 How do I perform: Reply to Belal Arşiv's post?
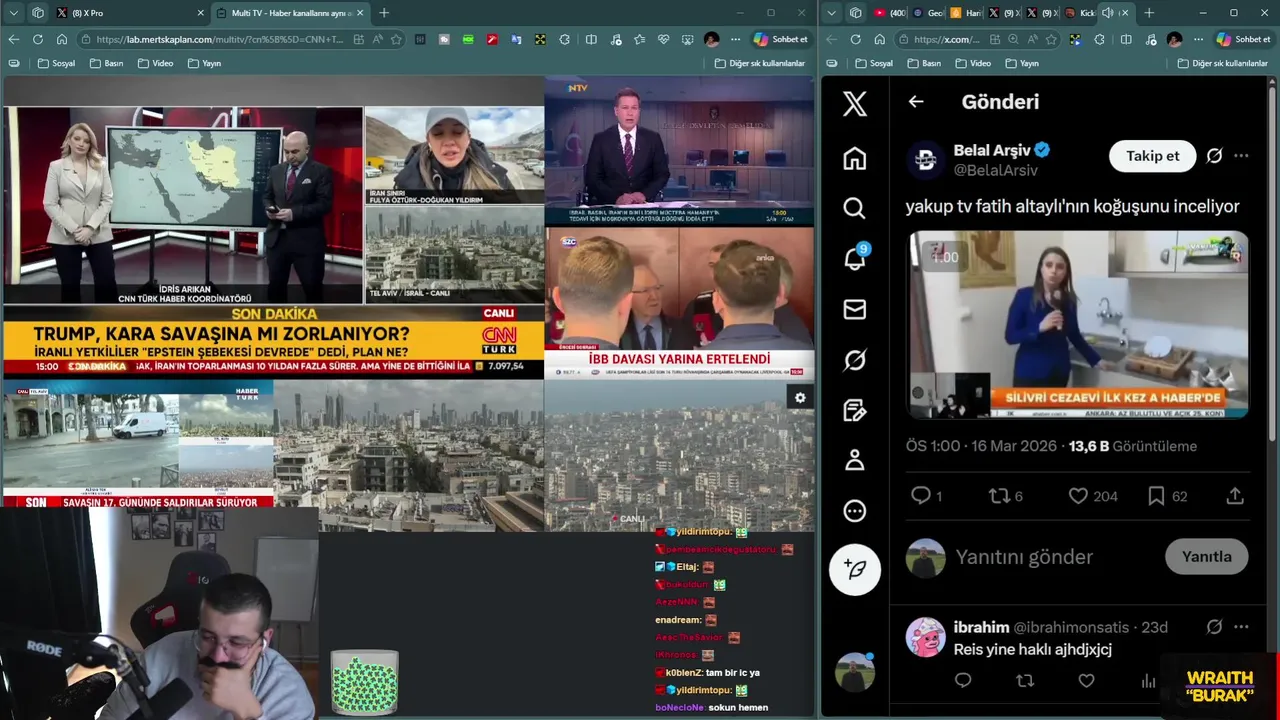[x=921, y=496]
